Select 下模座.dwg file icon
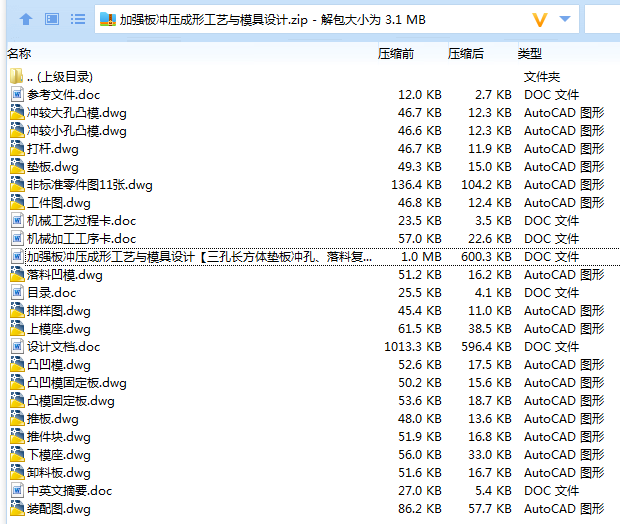Viewport: 620px width, 524px height. (17, 454)
